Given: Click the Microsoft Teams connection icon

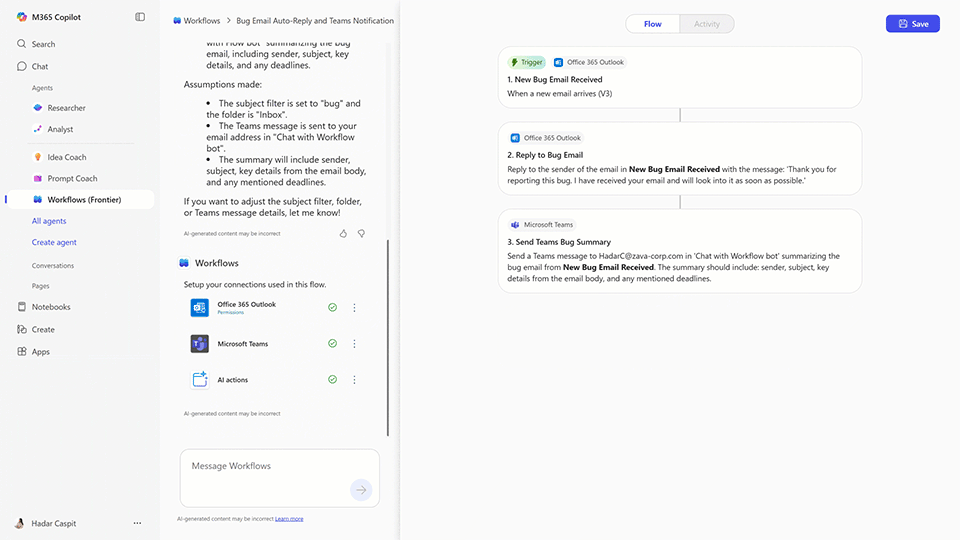Looking at the screenshot, I should coord(200,343).
